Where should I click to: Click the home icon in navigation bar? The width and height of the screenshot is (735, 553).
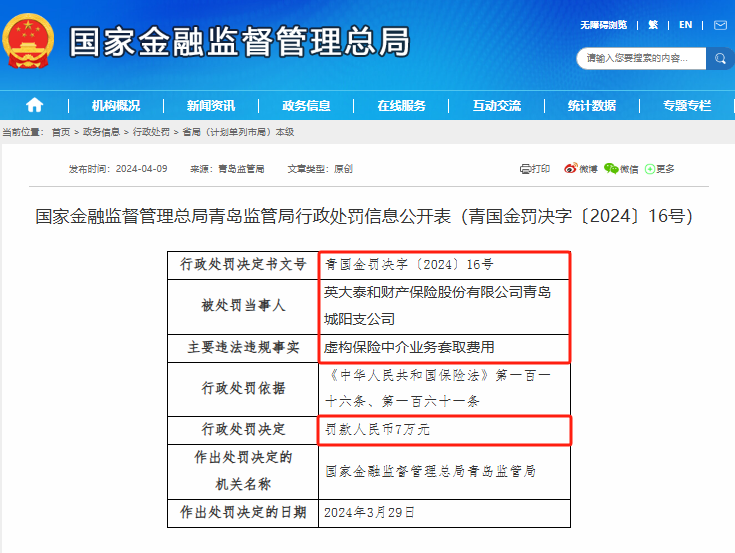point(35,105)
